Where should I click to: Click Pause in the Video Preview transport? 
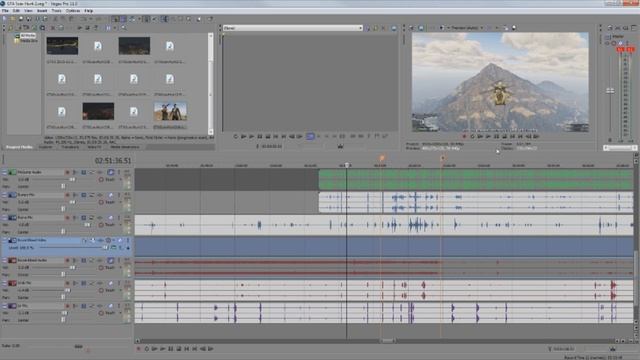tap(496, 136)
